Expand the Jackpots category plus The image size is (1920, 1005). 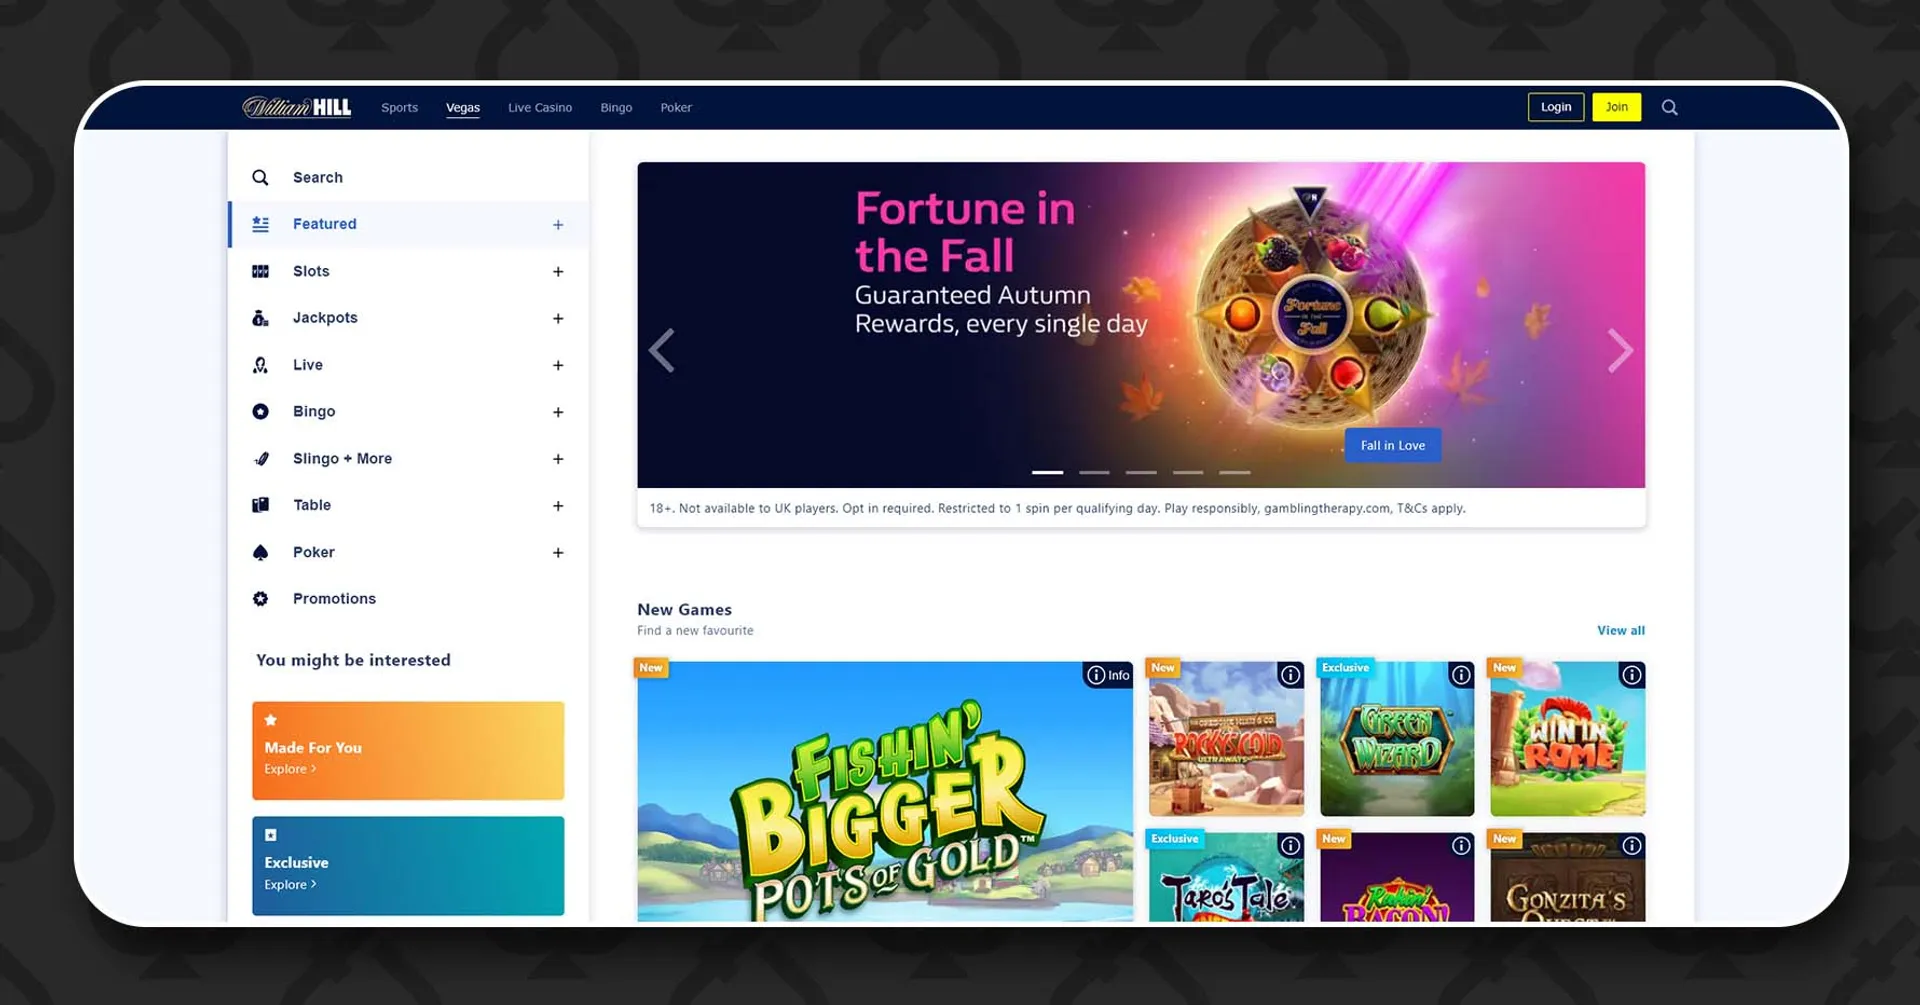coord(558,319)
